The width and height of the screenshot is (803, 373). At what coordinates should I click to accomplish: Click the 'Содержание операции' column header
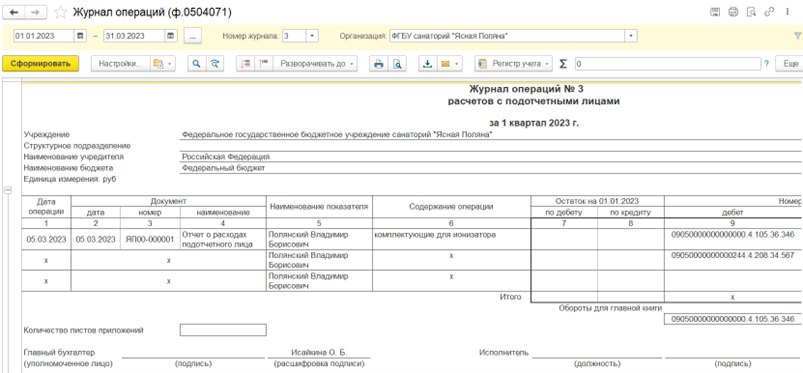451,206
